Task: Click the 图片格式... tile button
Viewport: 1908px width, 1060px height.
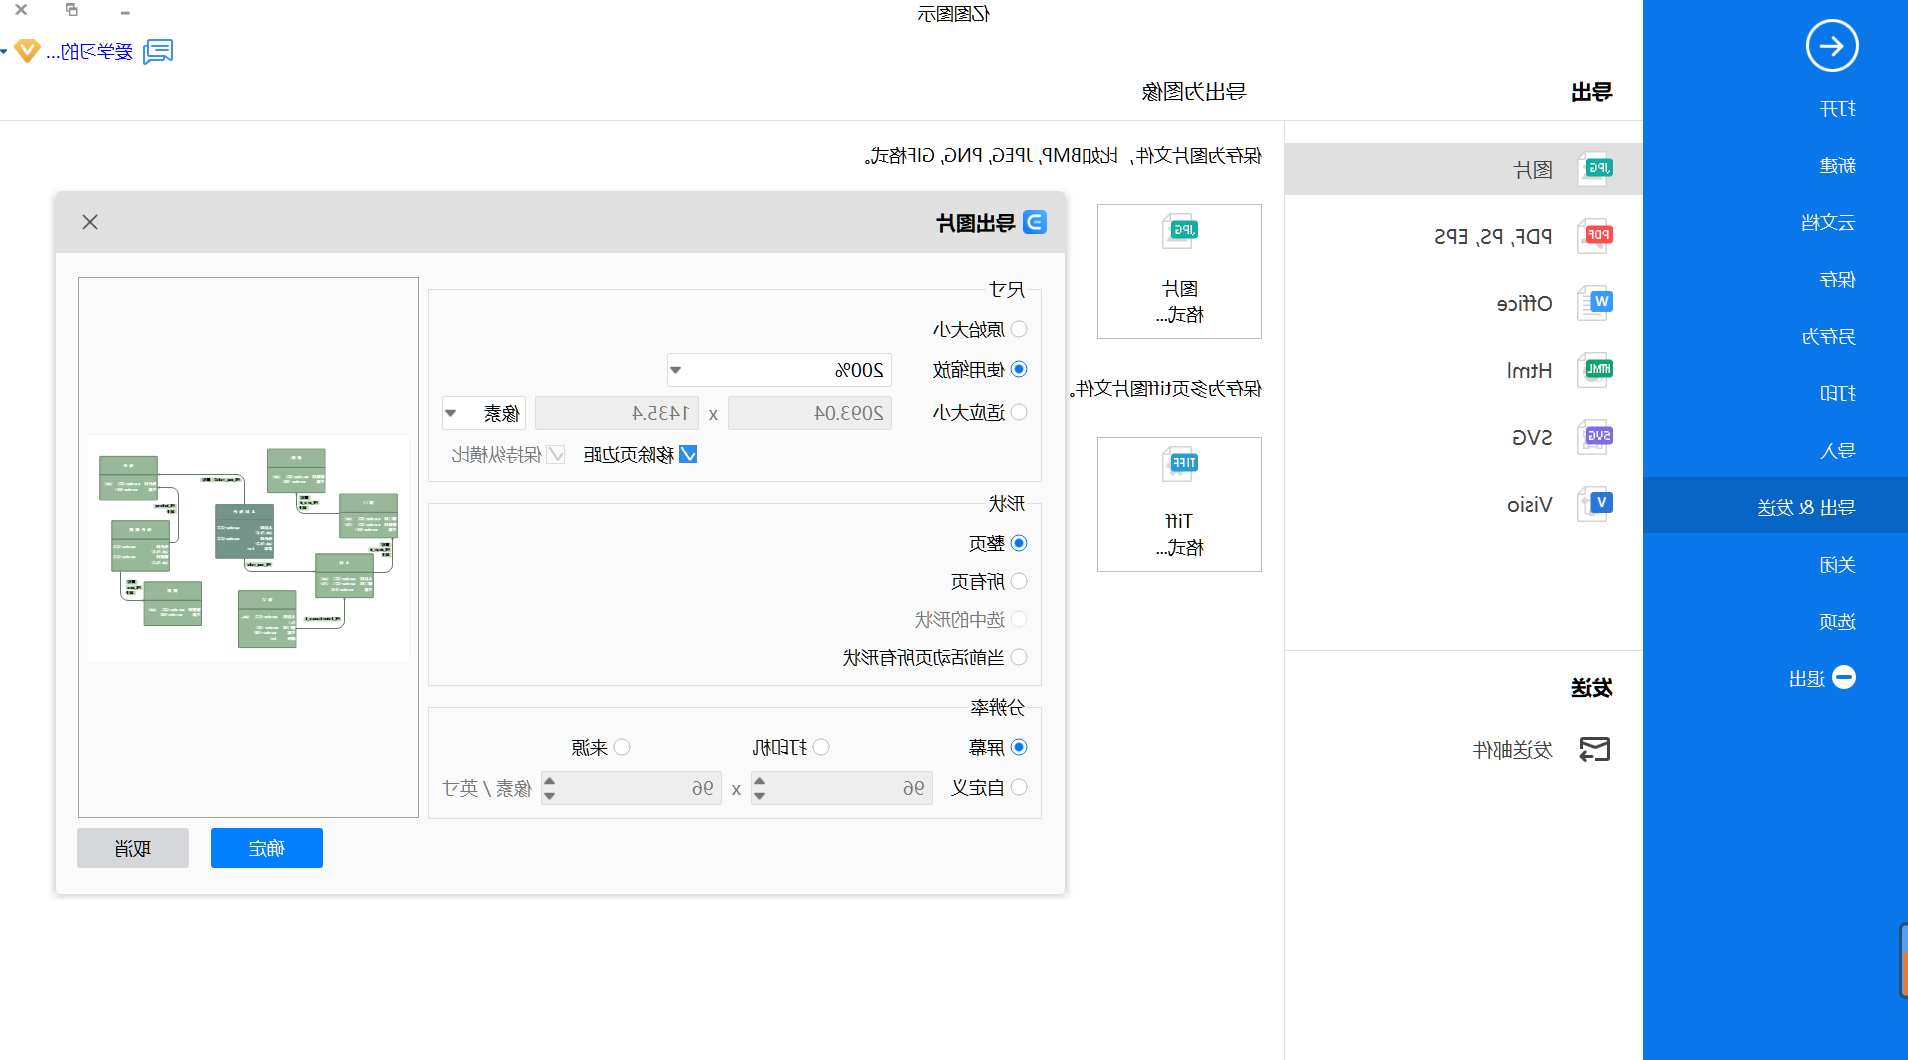Action: [1179, 272]
